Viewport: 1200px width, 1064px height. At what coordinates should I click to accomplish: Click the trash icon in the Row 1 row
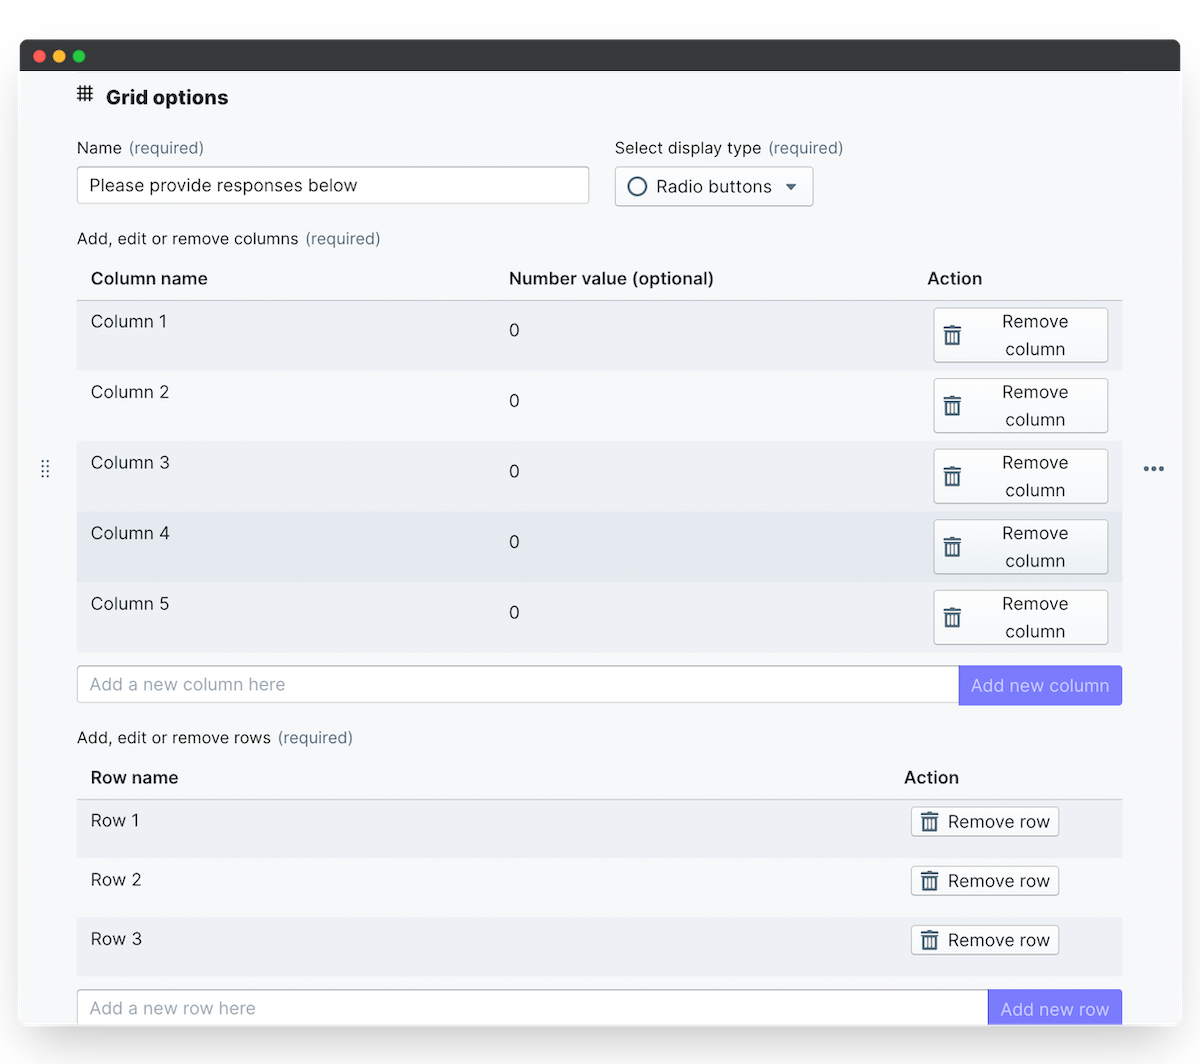tap(930, 822)
